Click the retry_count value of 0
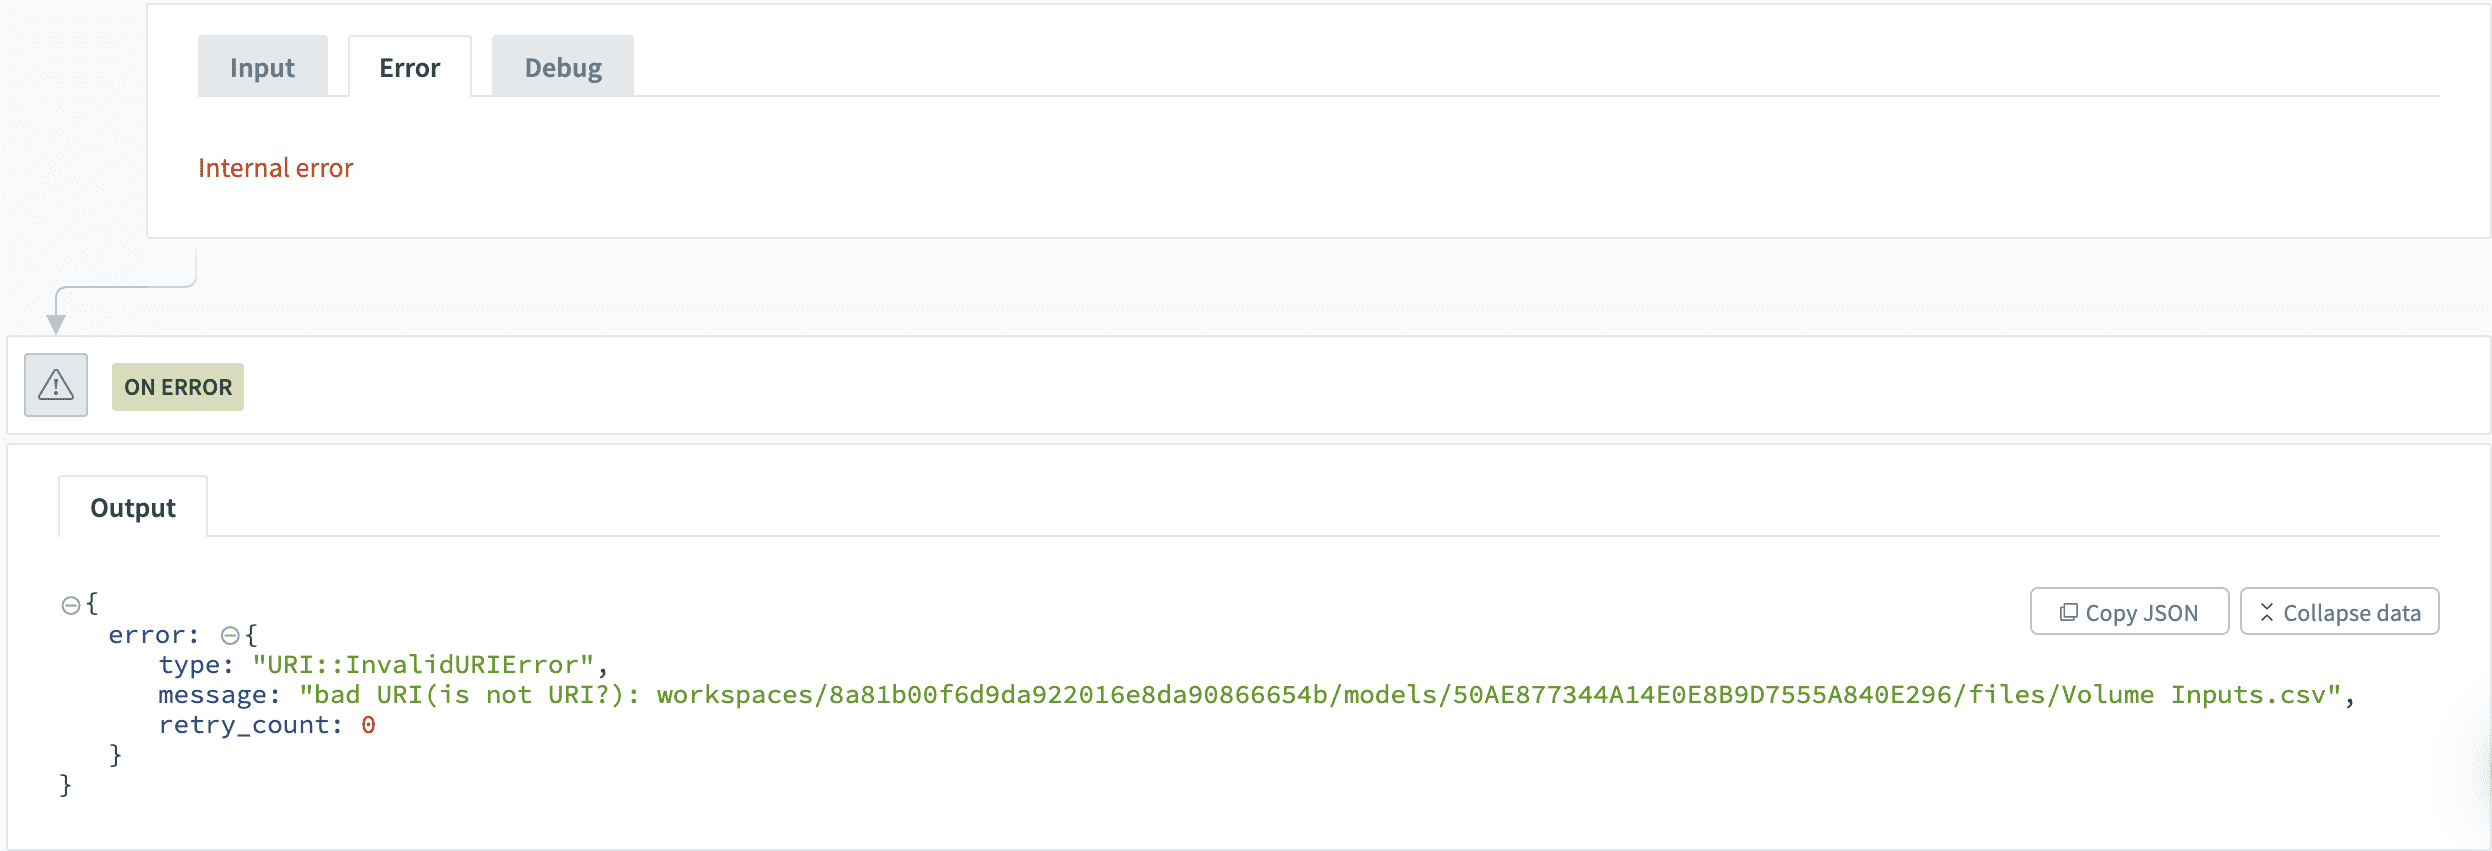2492x851 pixels. 369,724
